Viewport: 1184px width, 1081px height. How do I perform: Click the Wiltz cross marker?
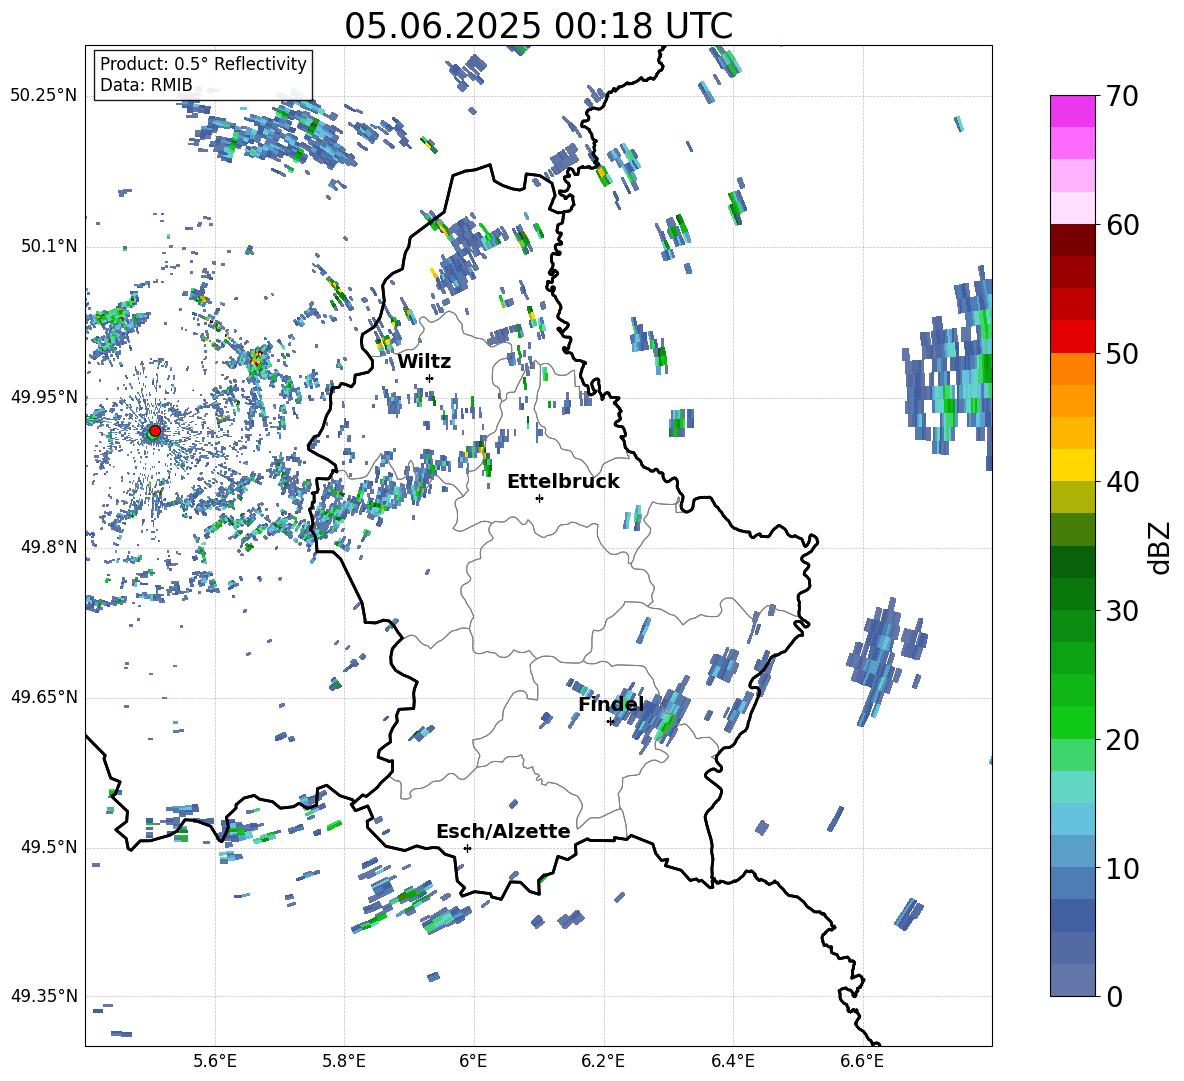click(430, 378)
